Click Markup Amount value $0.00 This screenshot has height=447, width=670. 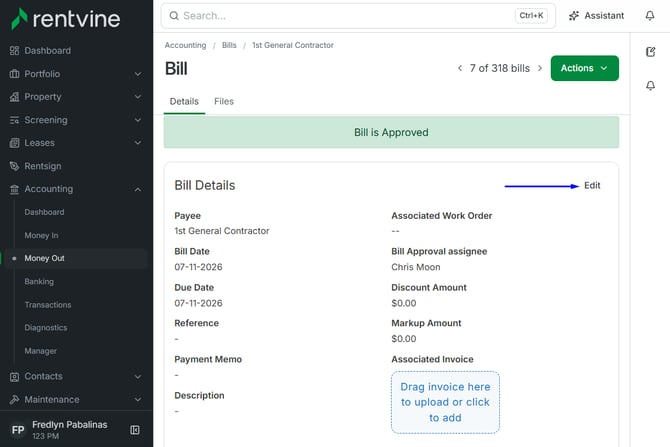[404, 339]
